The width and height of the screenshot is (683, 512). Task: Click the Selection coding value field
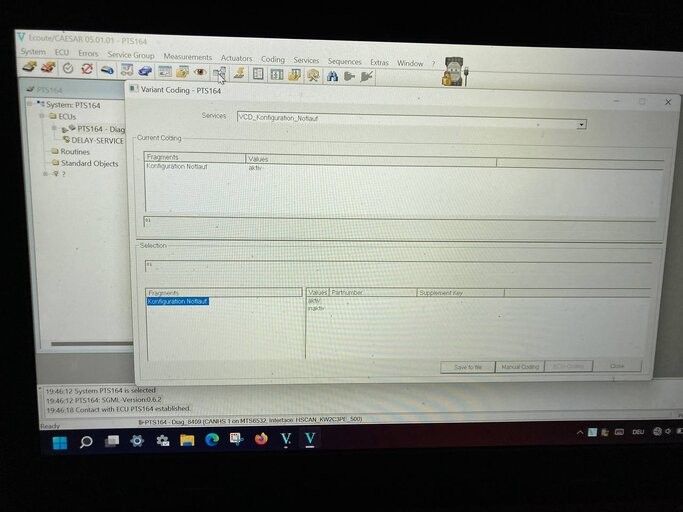[x=398, y=266]
